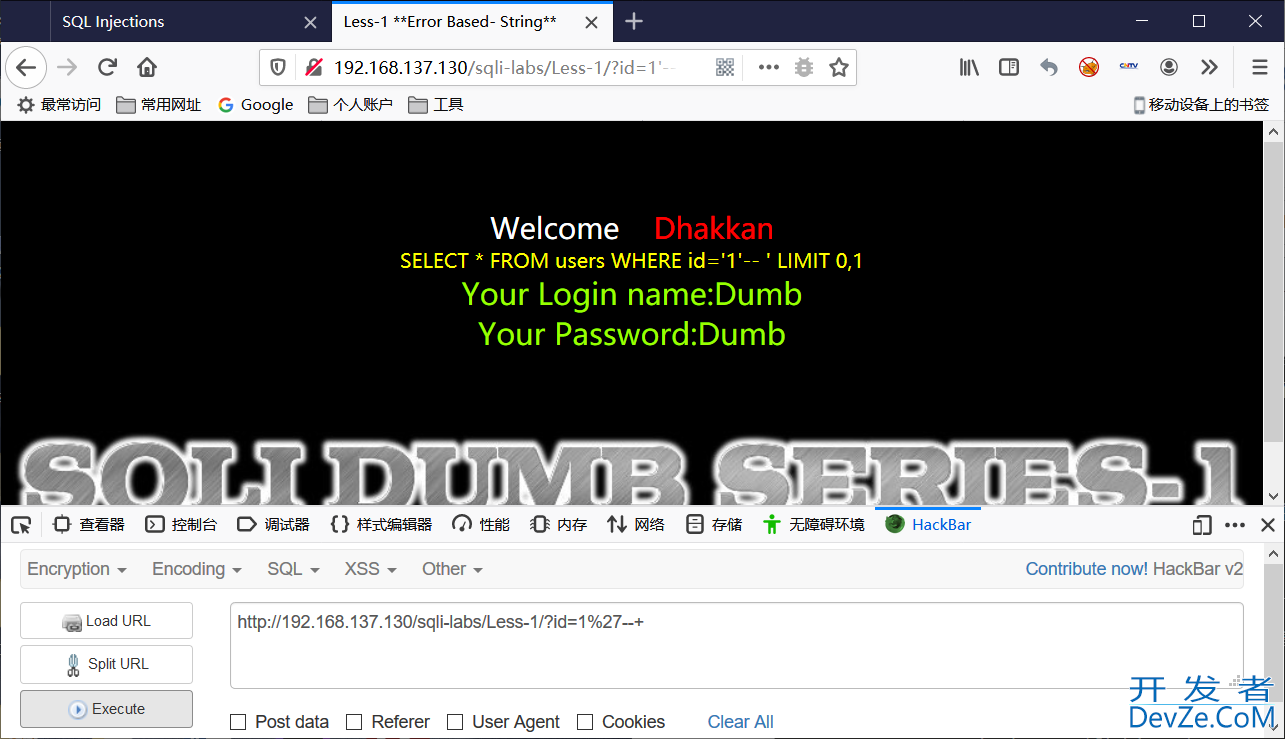Expand HackBar XSS dropdown
The image size is (1285, 739).
coord(370,569)
